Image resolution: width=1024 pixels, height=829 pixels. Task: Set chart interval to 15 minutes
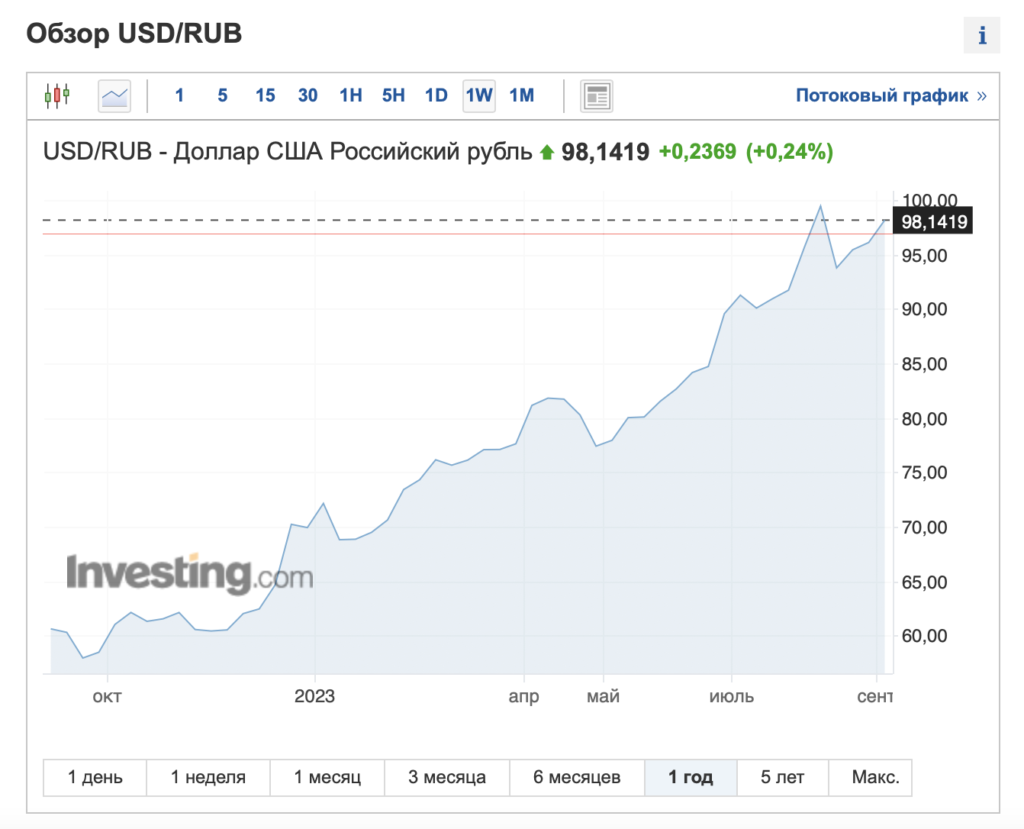tap(265, 96)
